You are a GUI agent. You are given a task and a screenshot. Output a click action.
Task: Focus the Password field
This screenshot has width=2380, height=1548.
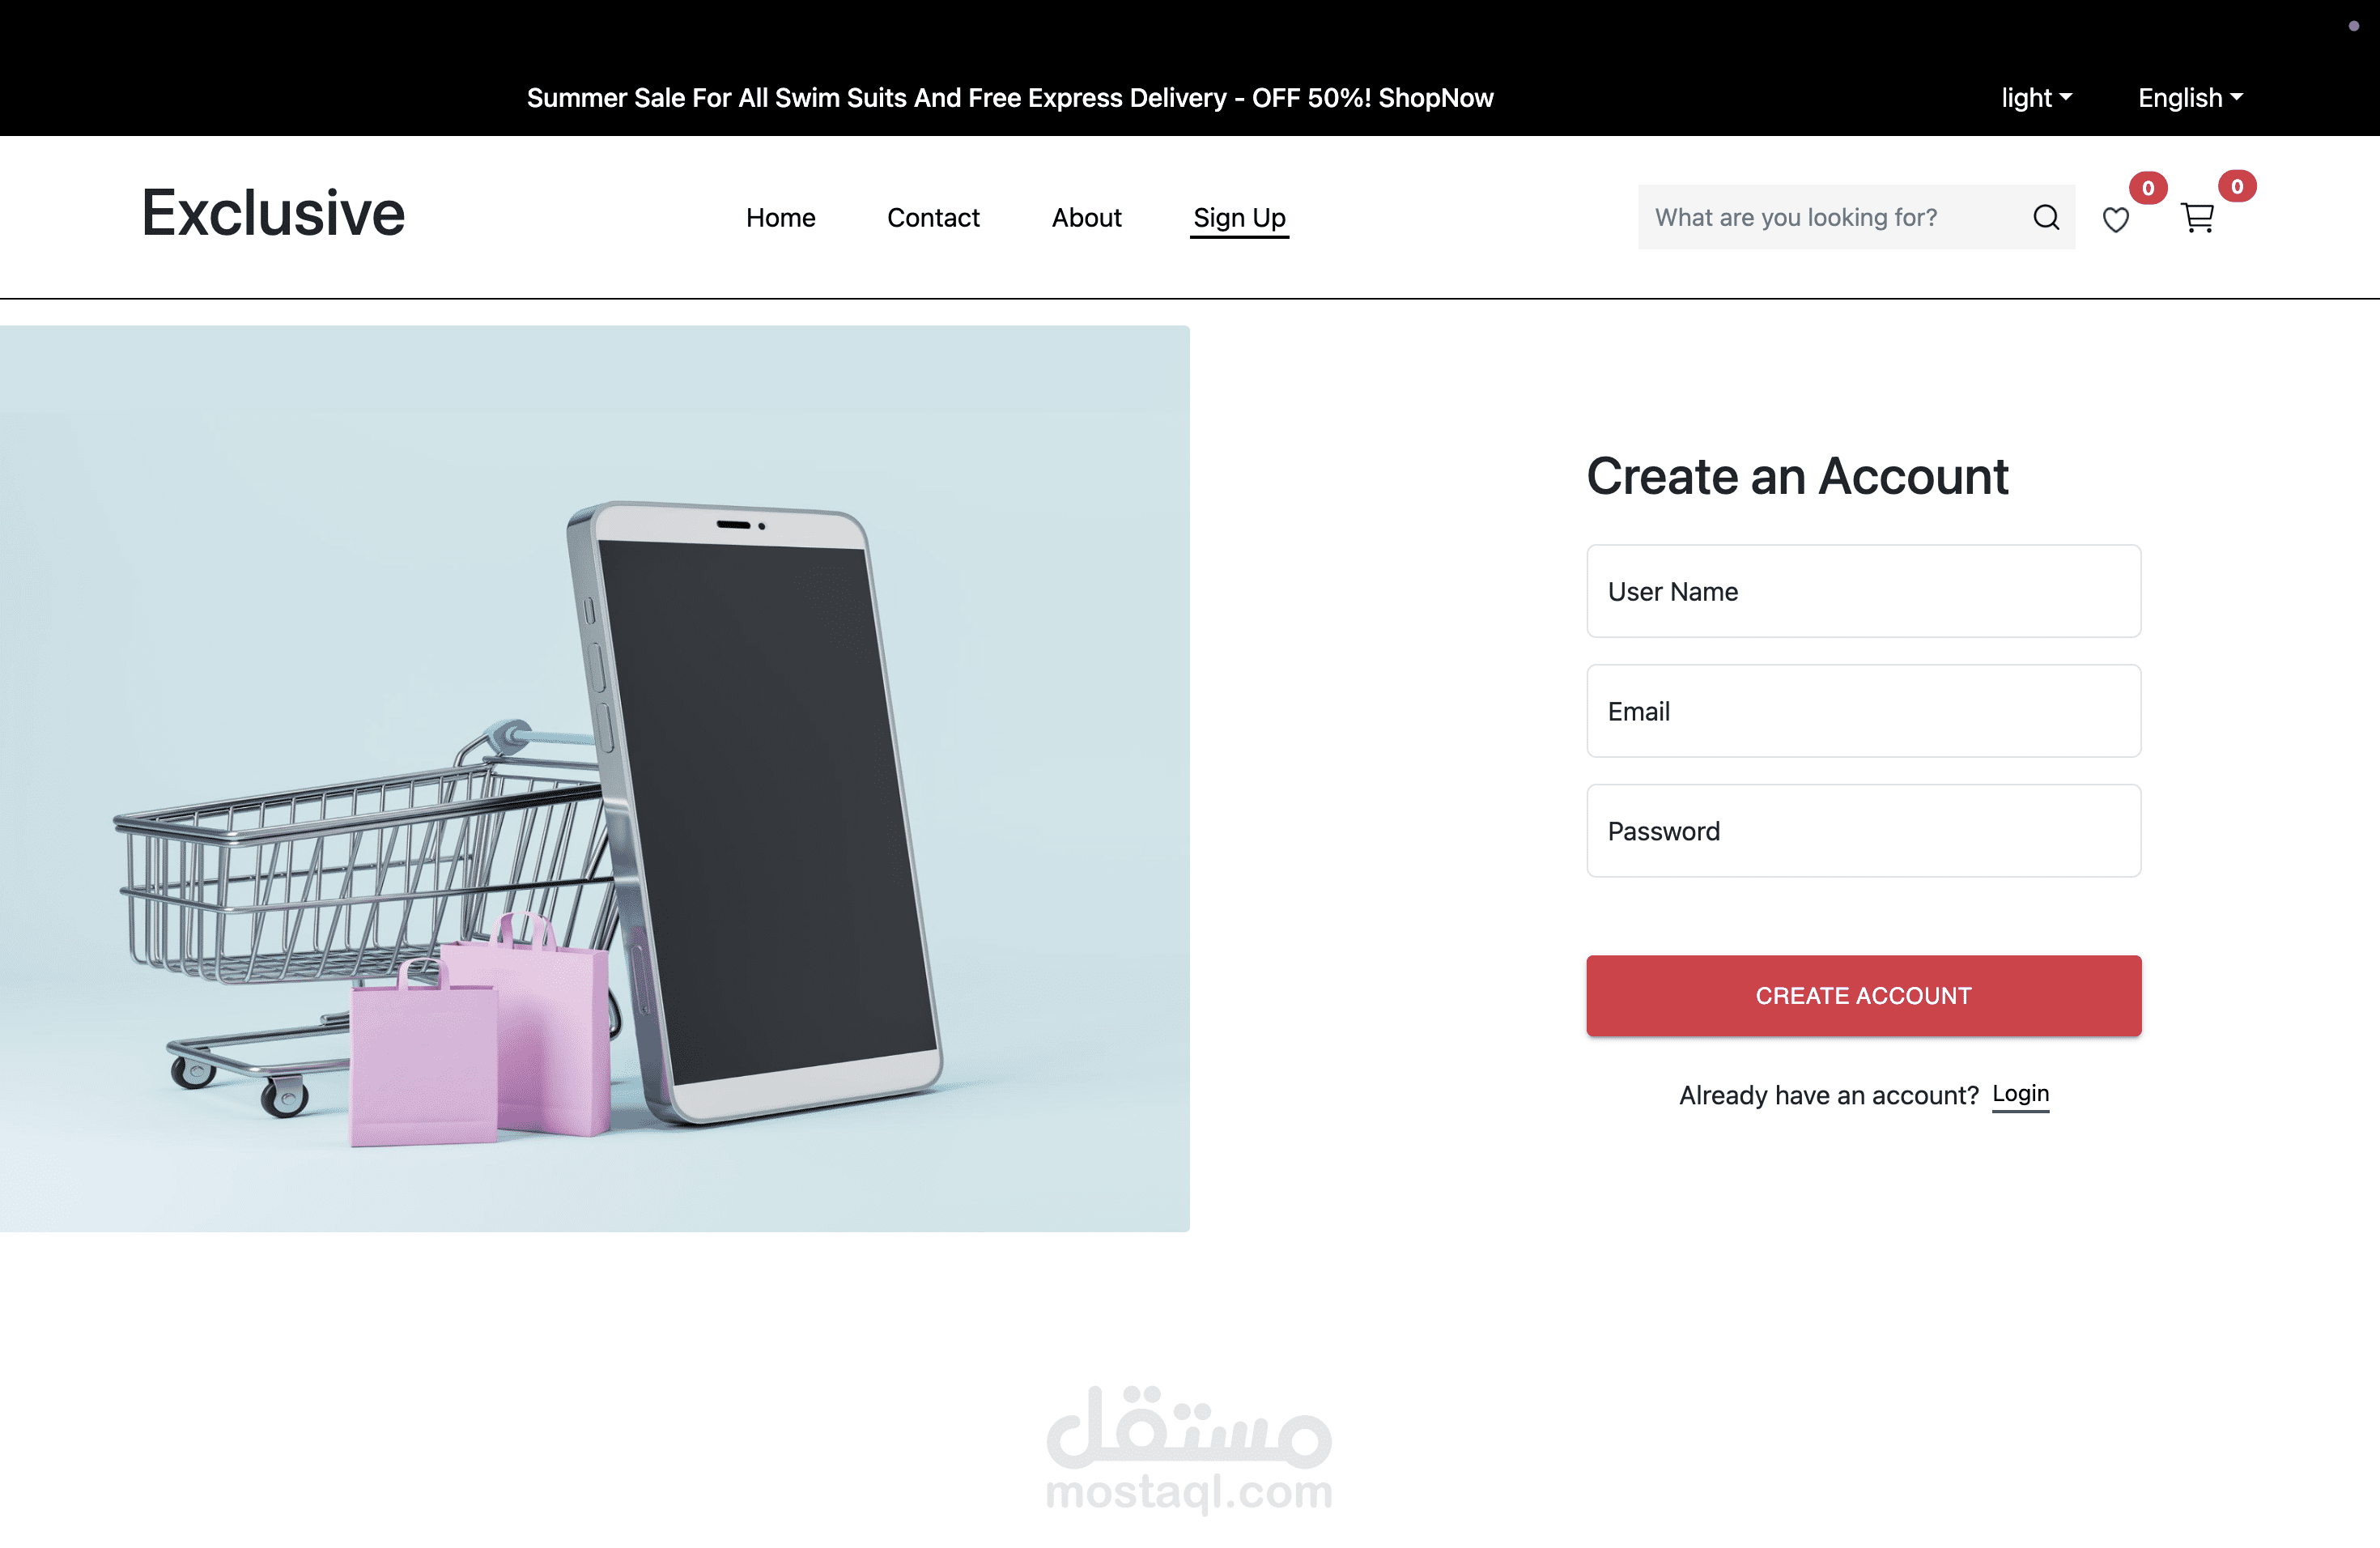click(x=1864, y=831)
